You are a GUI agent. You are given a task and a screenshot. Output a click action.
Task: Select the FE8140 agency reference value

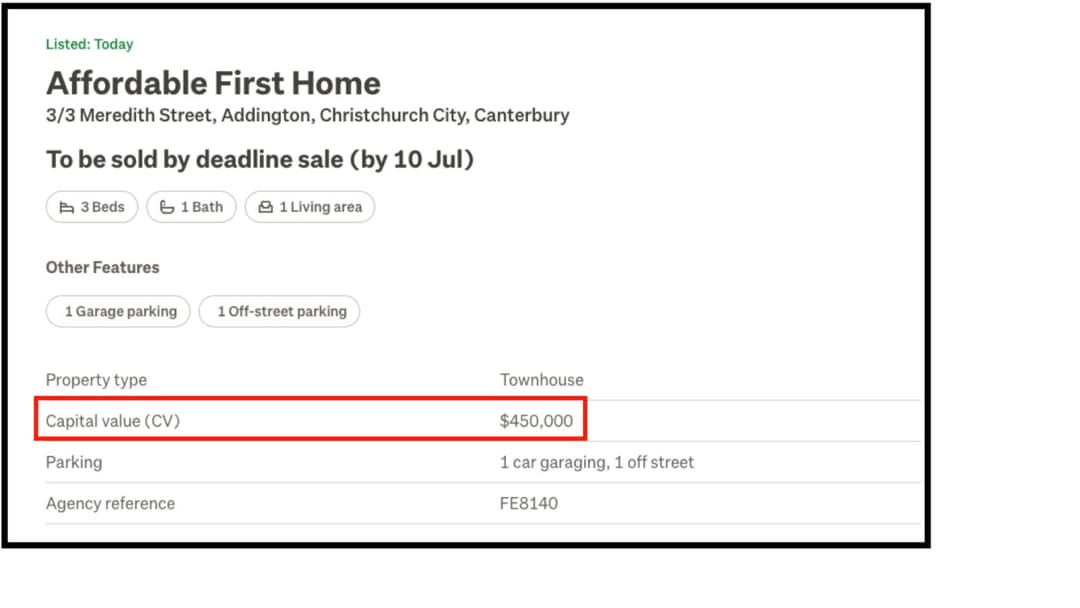(528, 503)
